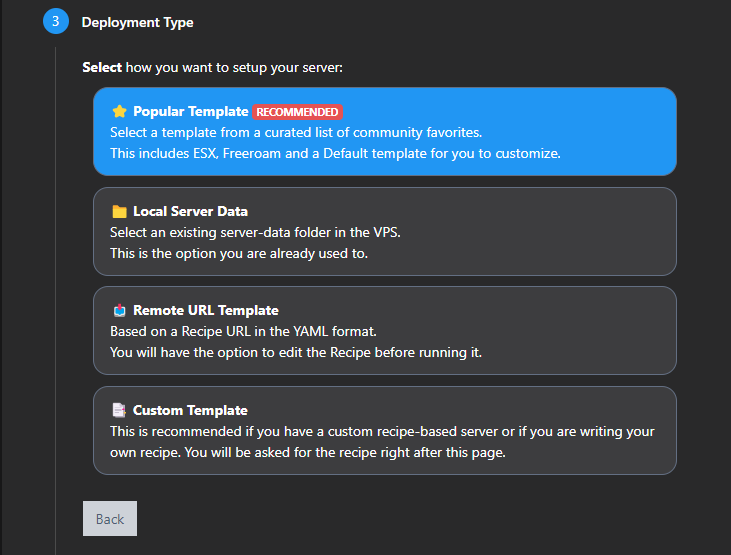This screenshot has height=555, width=731.
Task: Click 'This is the option you are already used to'
Action: tap(238, 253)
